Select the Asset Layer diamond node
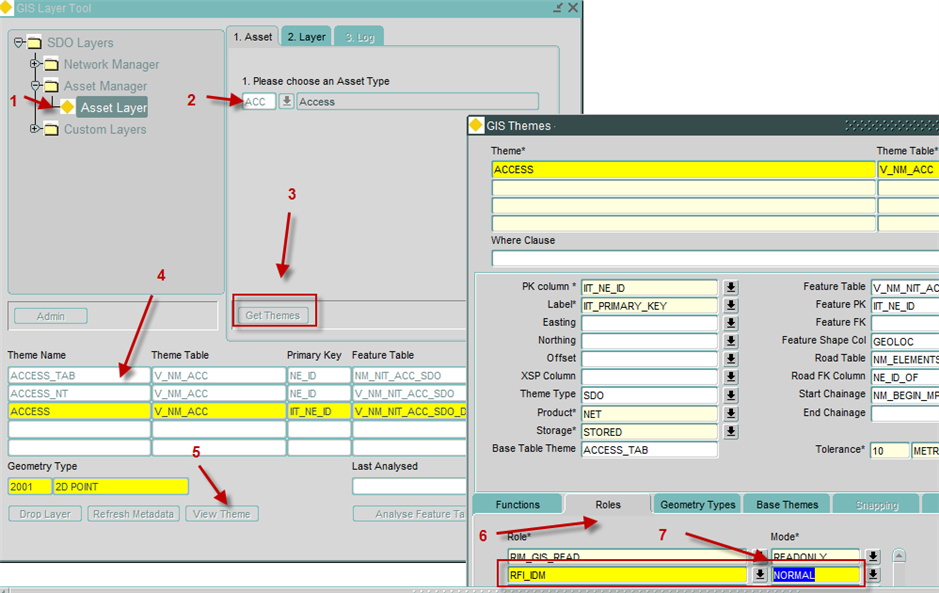The height and width of the screenshot is (593, 939). (x=68, y=107)
